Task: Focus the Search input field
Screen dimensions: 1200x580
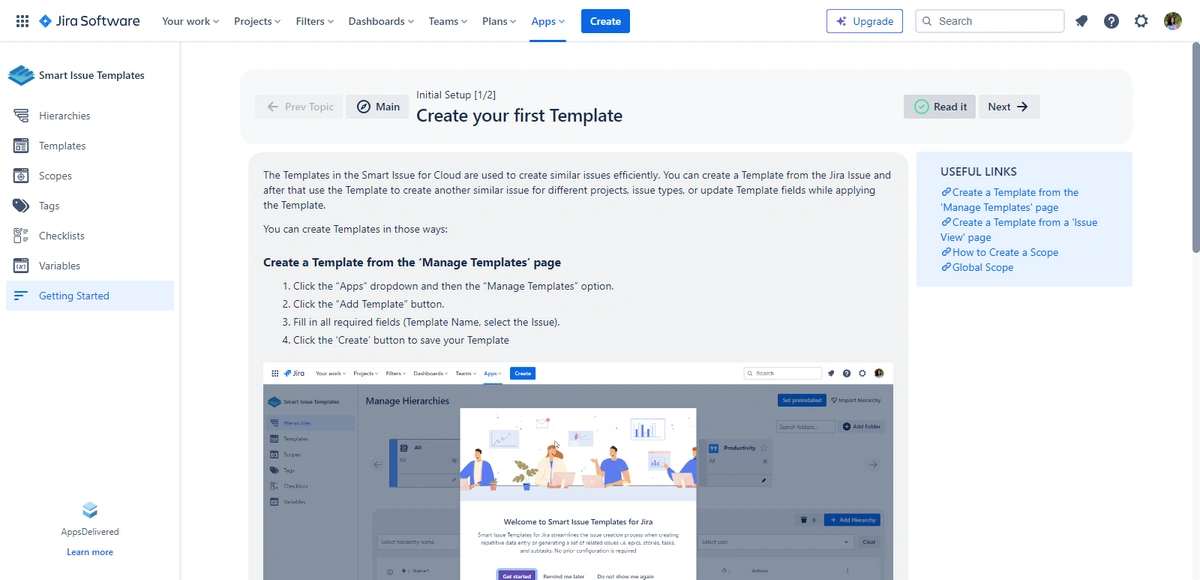Action: tap(989, 21)
